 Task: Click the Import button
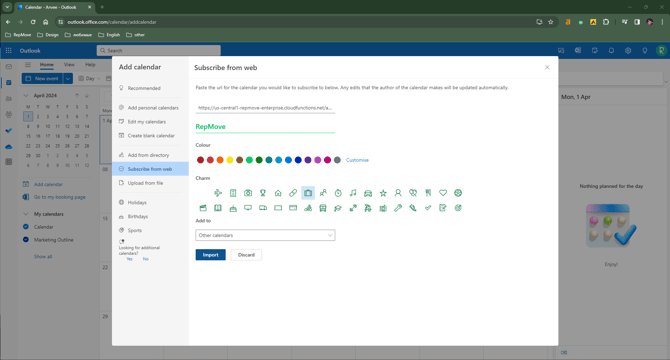(210, 255)
